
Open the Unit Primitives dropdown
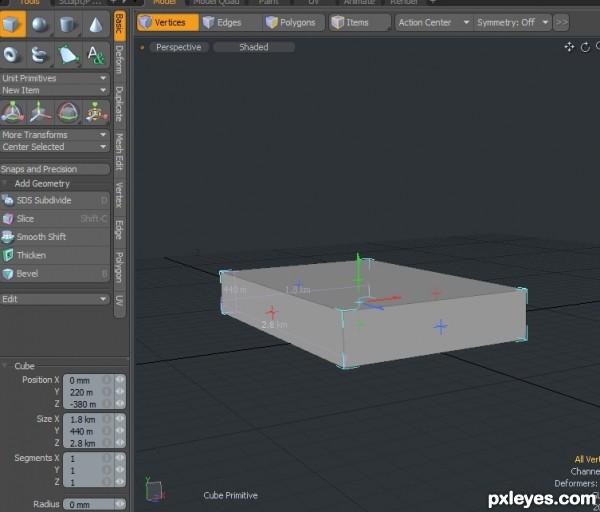tap(55, 78)
